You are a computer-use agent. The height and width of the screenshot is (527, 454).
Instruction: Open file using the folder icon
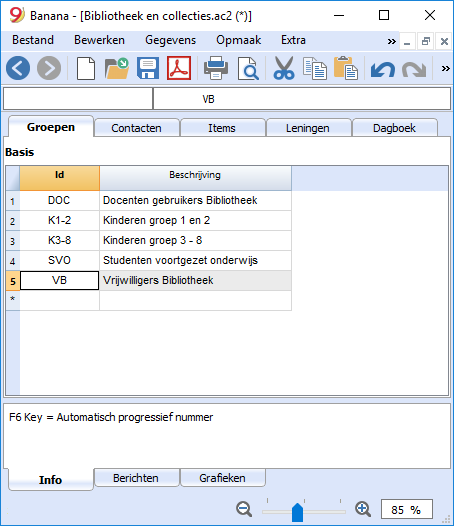point(117,68)
